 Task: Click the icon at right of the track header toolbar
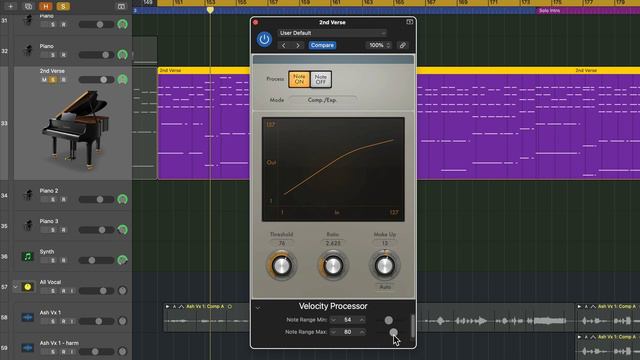[x=121, y=6]
